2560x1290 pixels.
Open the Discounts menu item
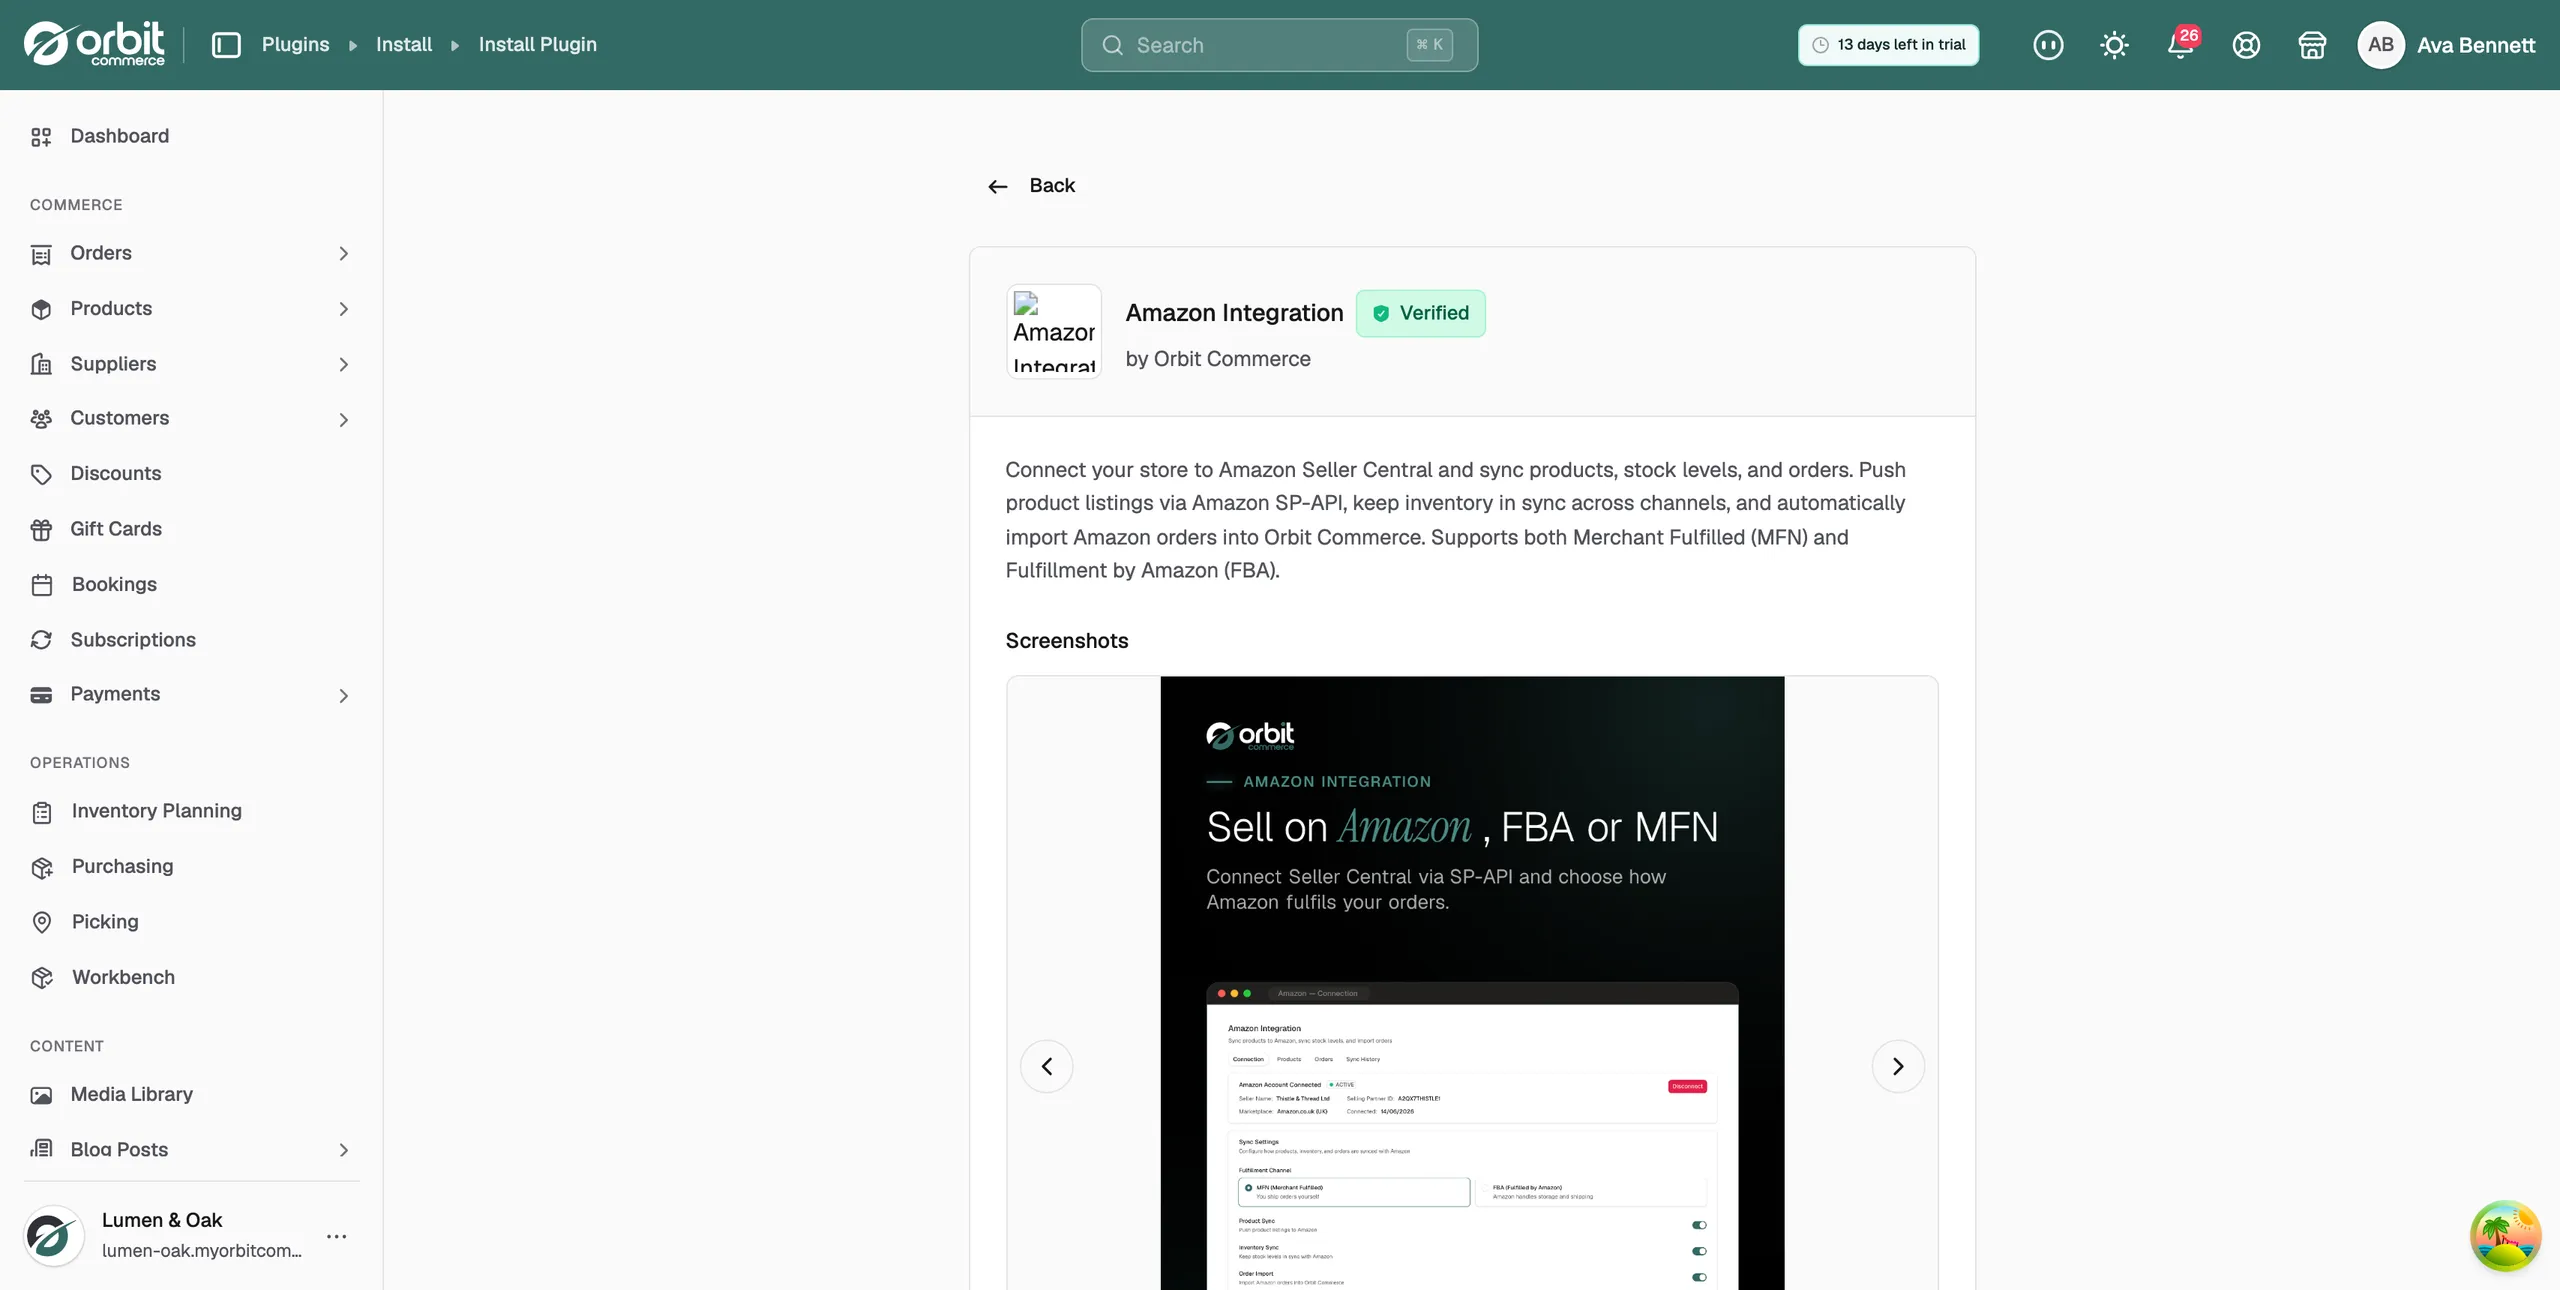(x=191, y=474)
